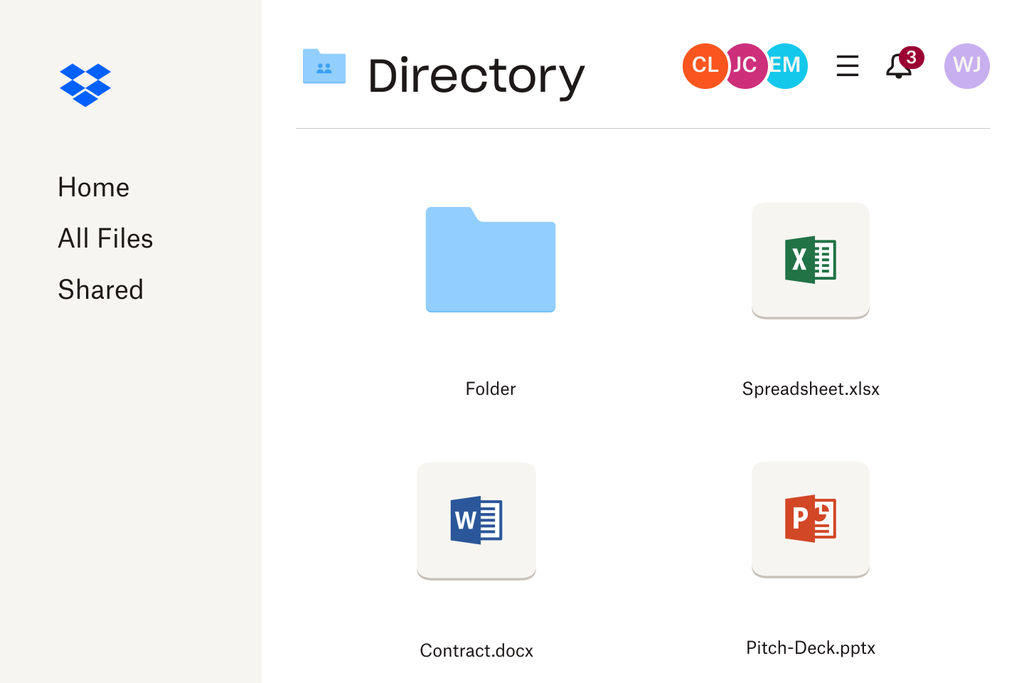Click the shared directory folder icon
This screenshot has height=683, width=1024.
click(323, 65)
